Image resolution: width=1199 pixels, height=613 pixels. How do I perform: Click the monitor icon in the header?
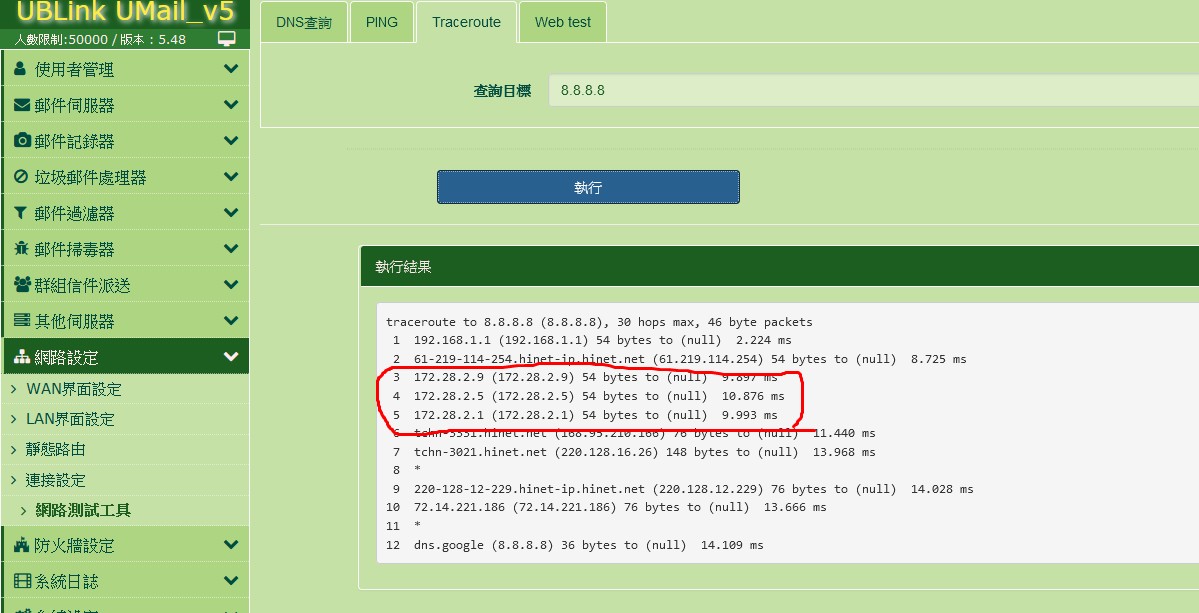pos(227,39)
